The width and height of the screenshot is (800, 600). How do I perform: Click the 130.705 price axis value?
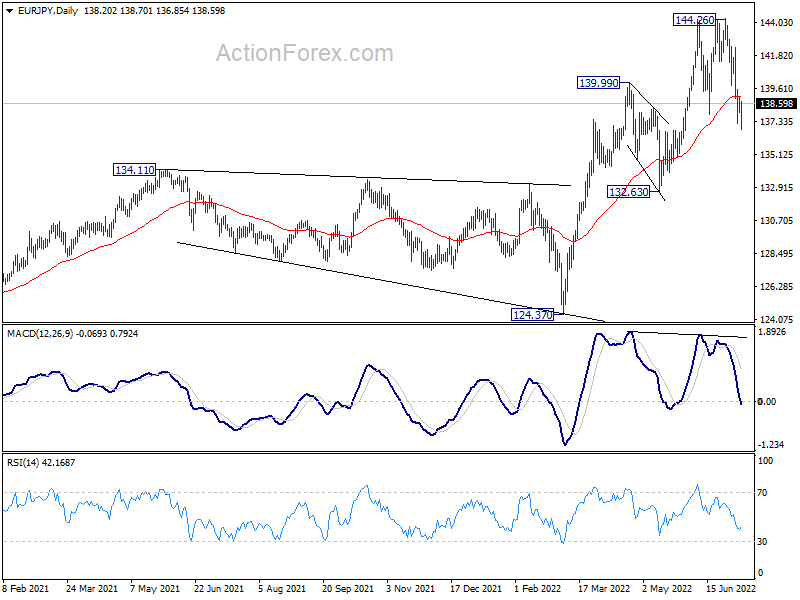pos(777,221)
